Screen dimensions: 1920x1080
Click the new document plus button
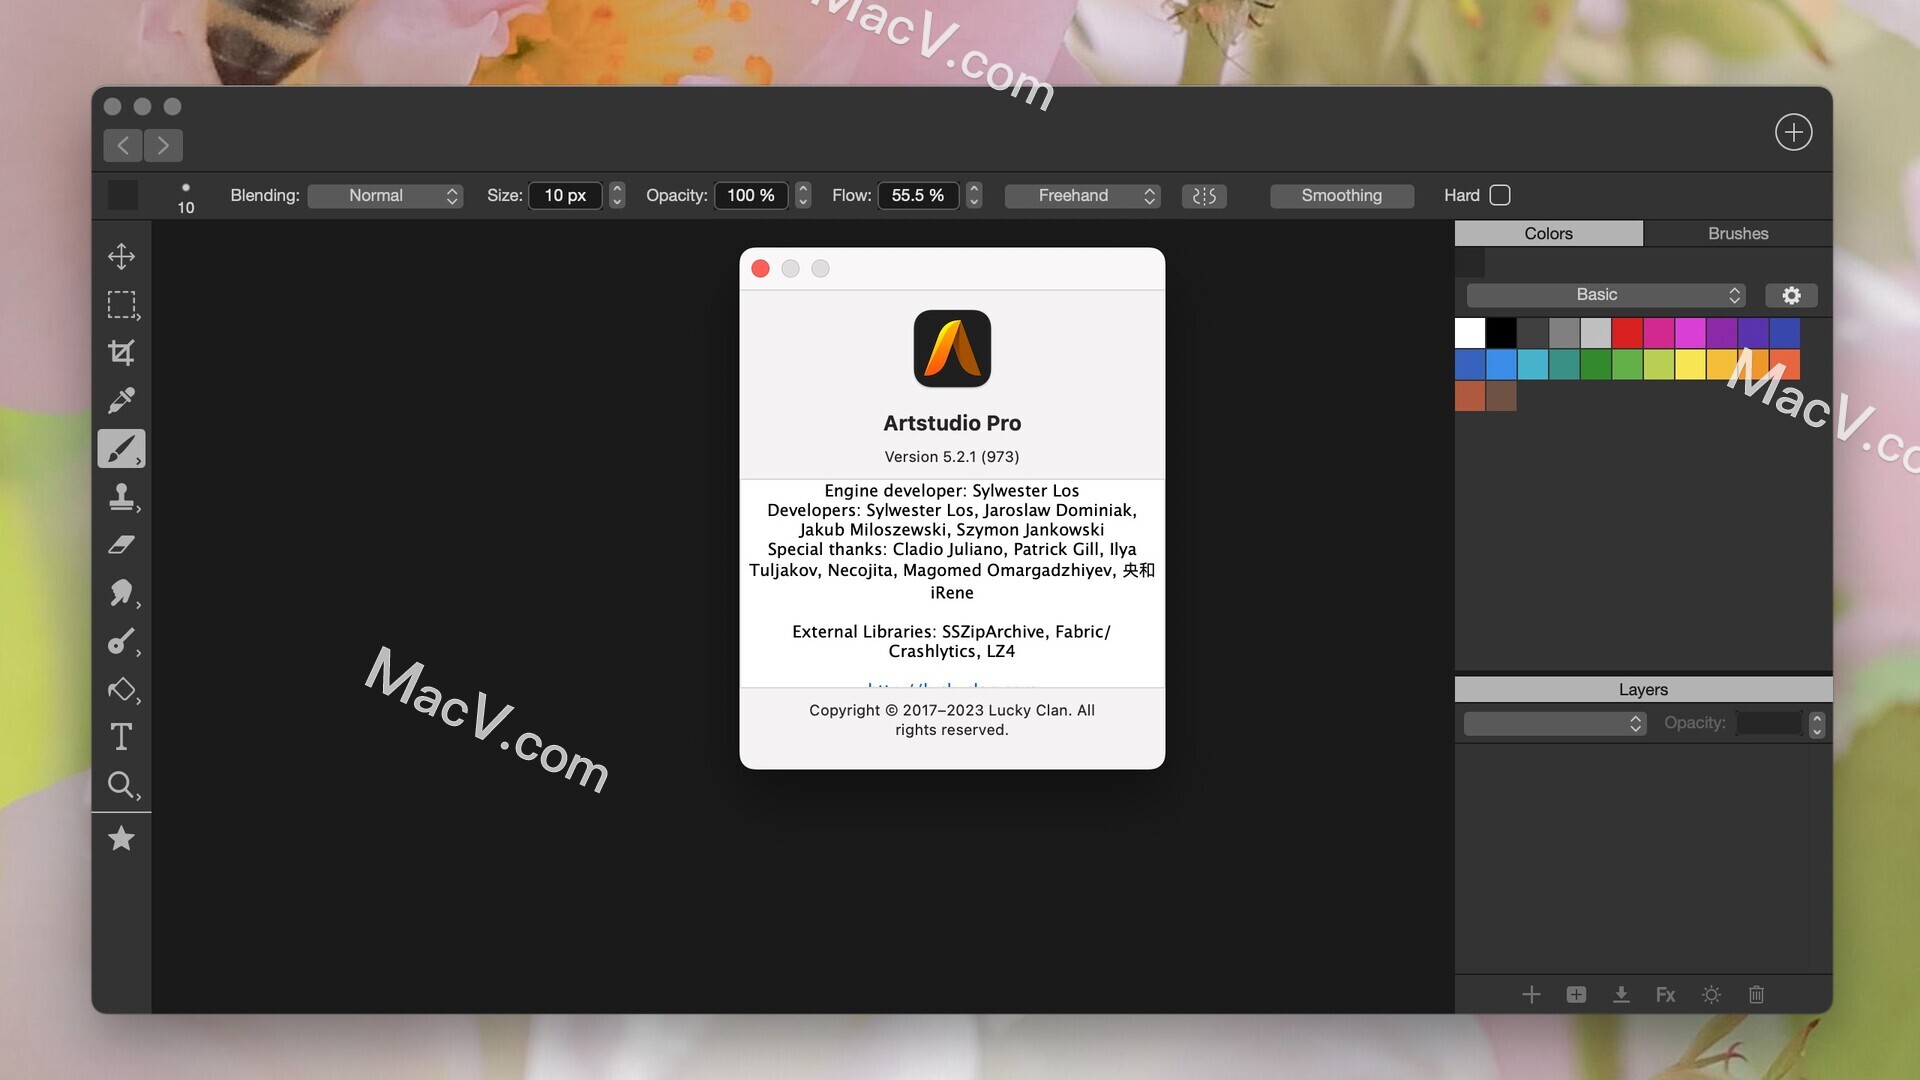coord(1793,132)
